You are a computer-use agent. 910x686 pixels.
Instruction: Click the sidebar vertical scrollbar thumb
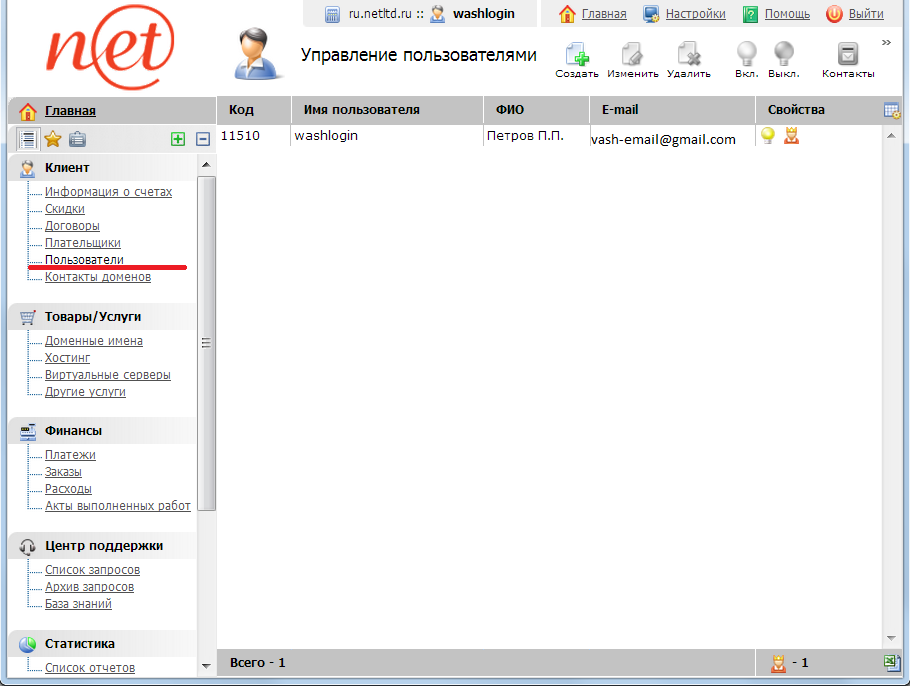click(x=207, y=343)
